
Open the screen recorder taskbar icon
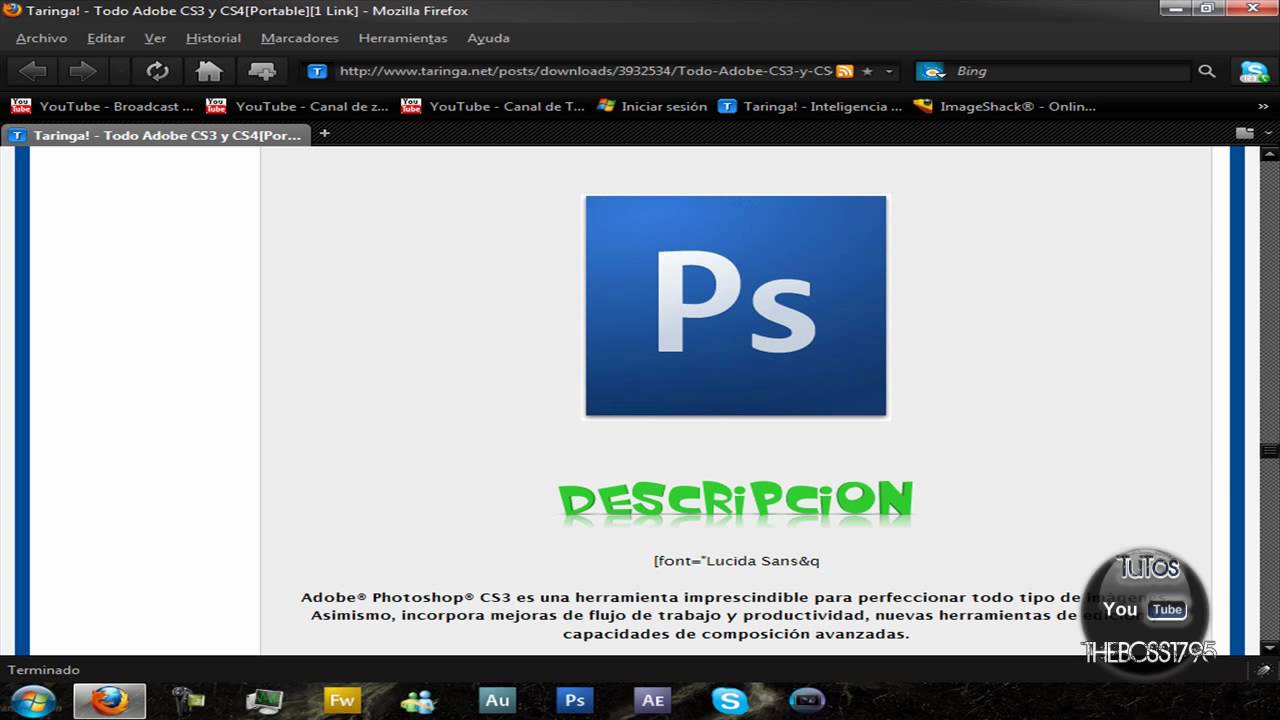[808, 700]
